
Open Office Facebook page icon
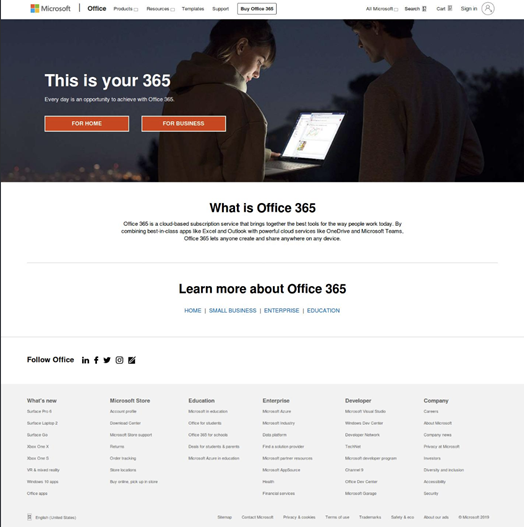pos(96,360)
